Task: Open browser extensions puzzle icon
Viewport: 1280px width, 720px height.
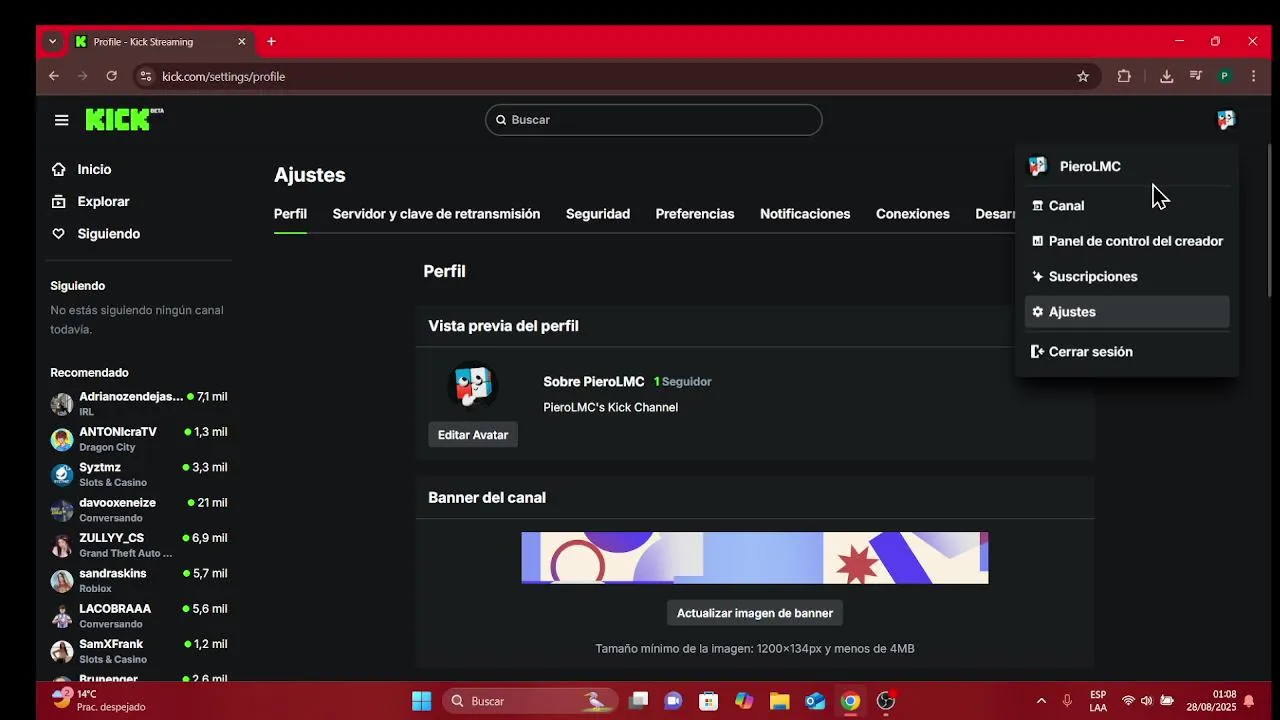Action: coord(1124,76)
